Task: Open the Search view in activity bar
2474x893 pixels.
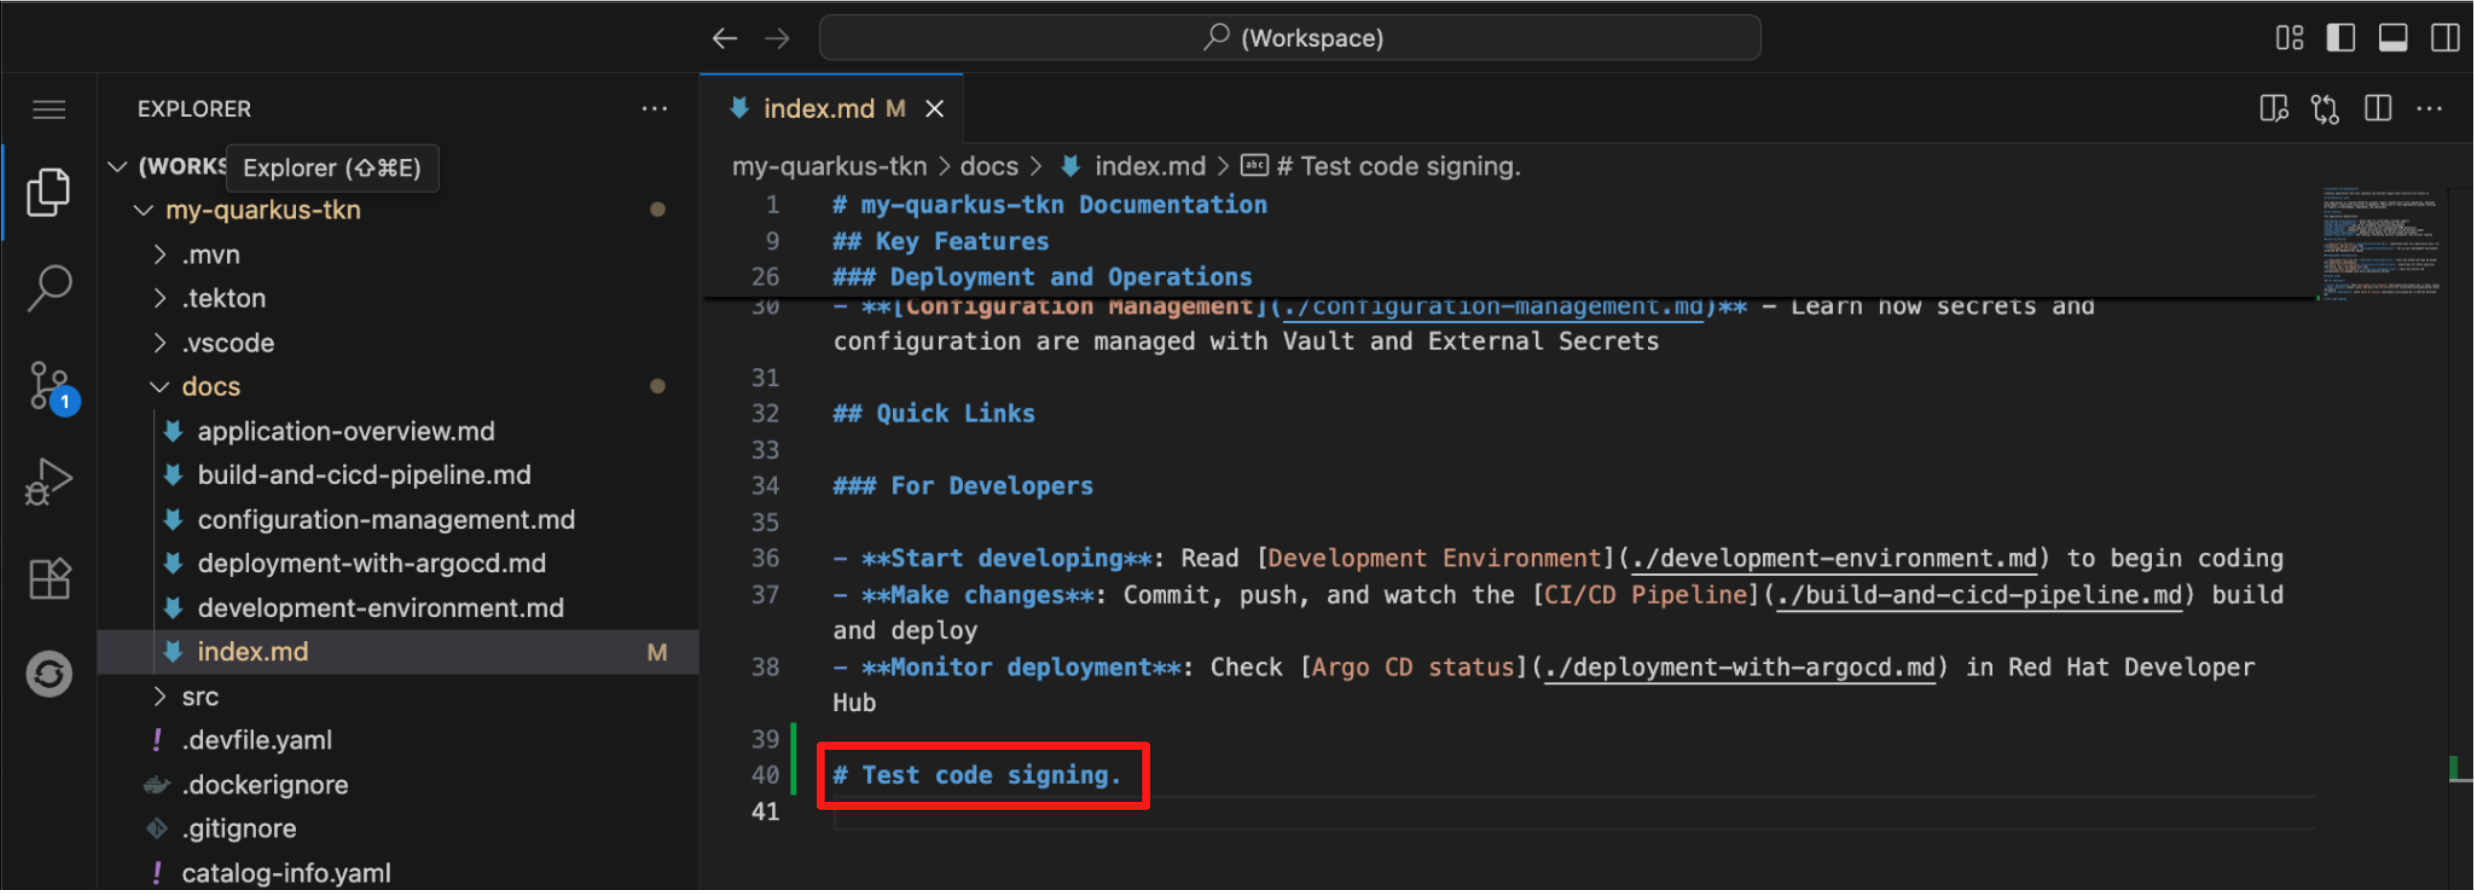Action: 49,288
